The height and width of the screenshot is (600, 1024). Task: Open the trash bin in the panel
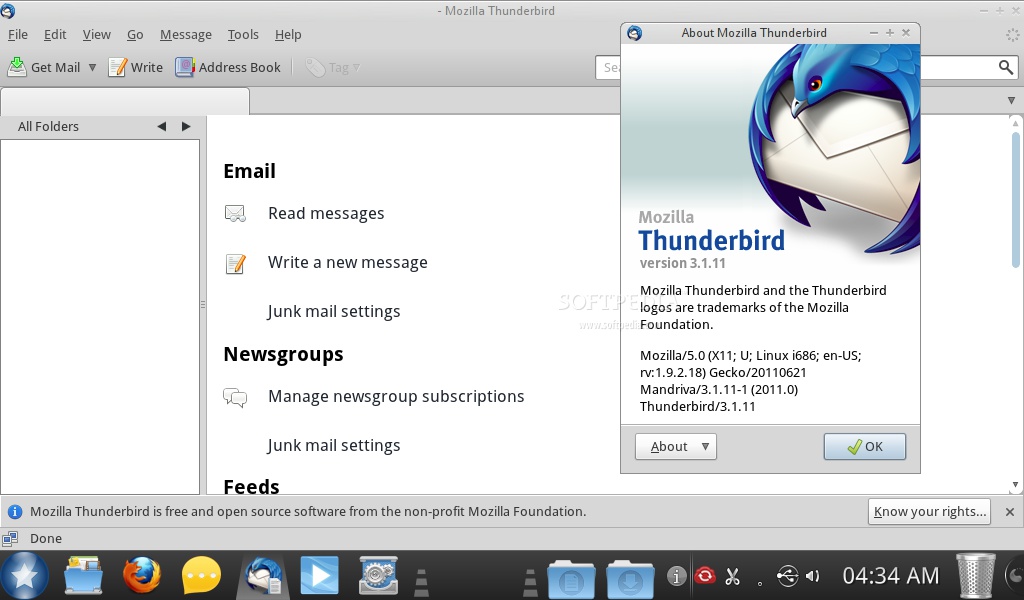coord(976,575)
